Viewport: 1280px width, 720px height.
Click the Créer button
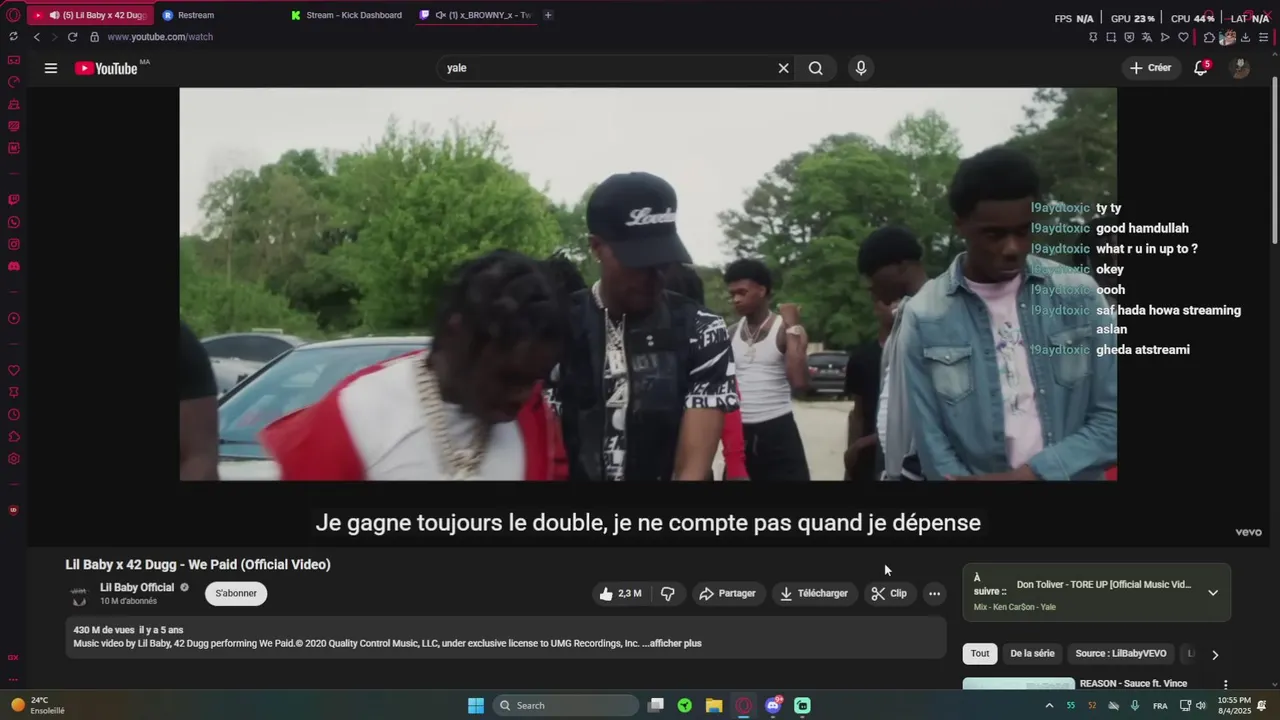tap(1150, 68)
